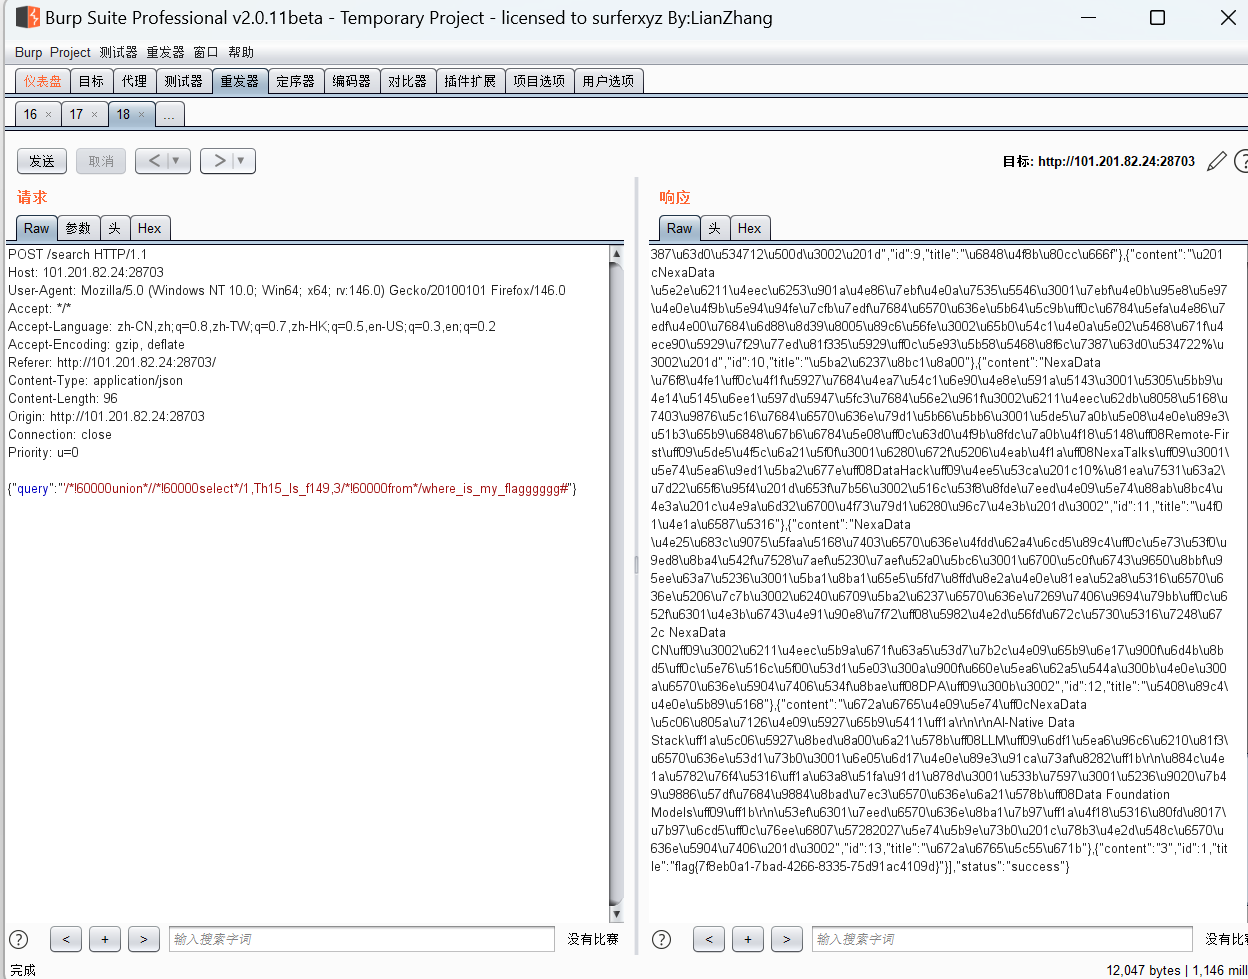The width and height of the screenshot is (1248, 979).
Task: Click the request line POST /search HTTP/1.1
Action: (x=77, y=254)
